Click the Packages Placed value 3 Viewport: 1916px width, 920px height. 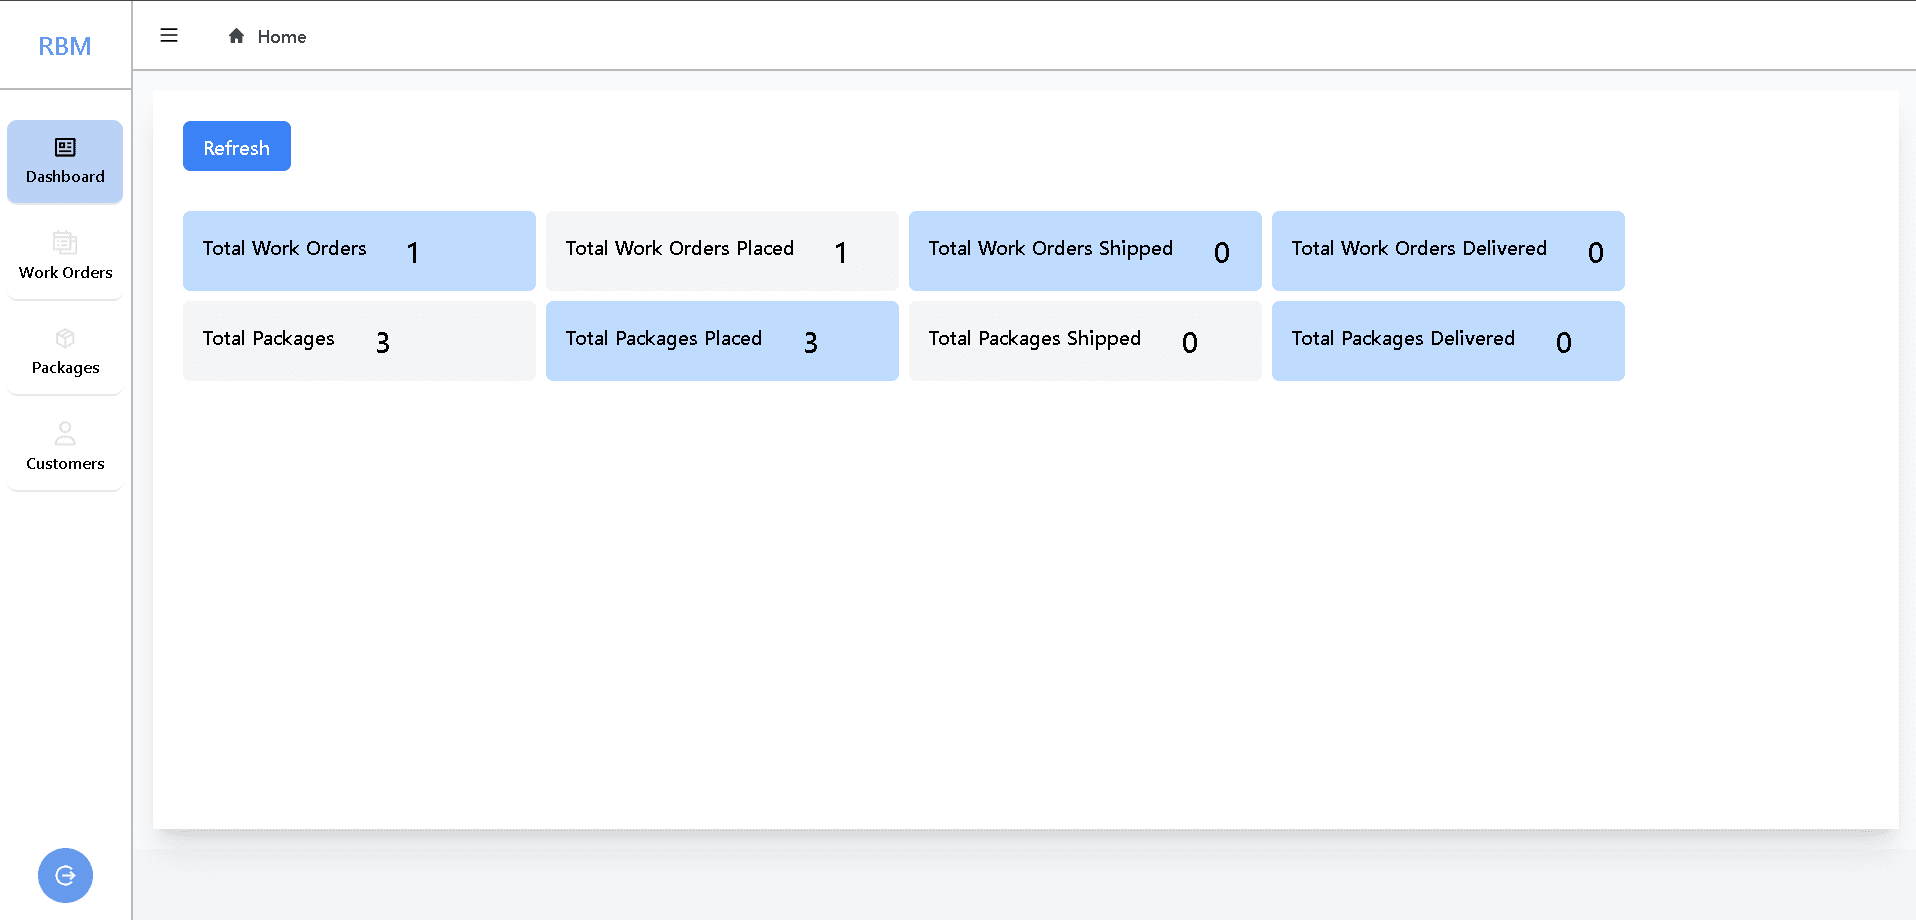(x=811, y=343)
